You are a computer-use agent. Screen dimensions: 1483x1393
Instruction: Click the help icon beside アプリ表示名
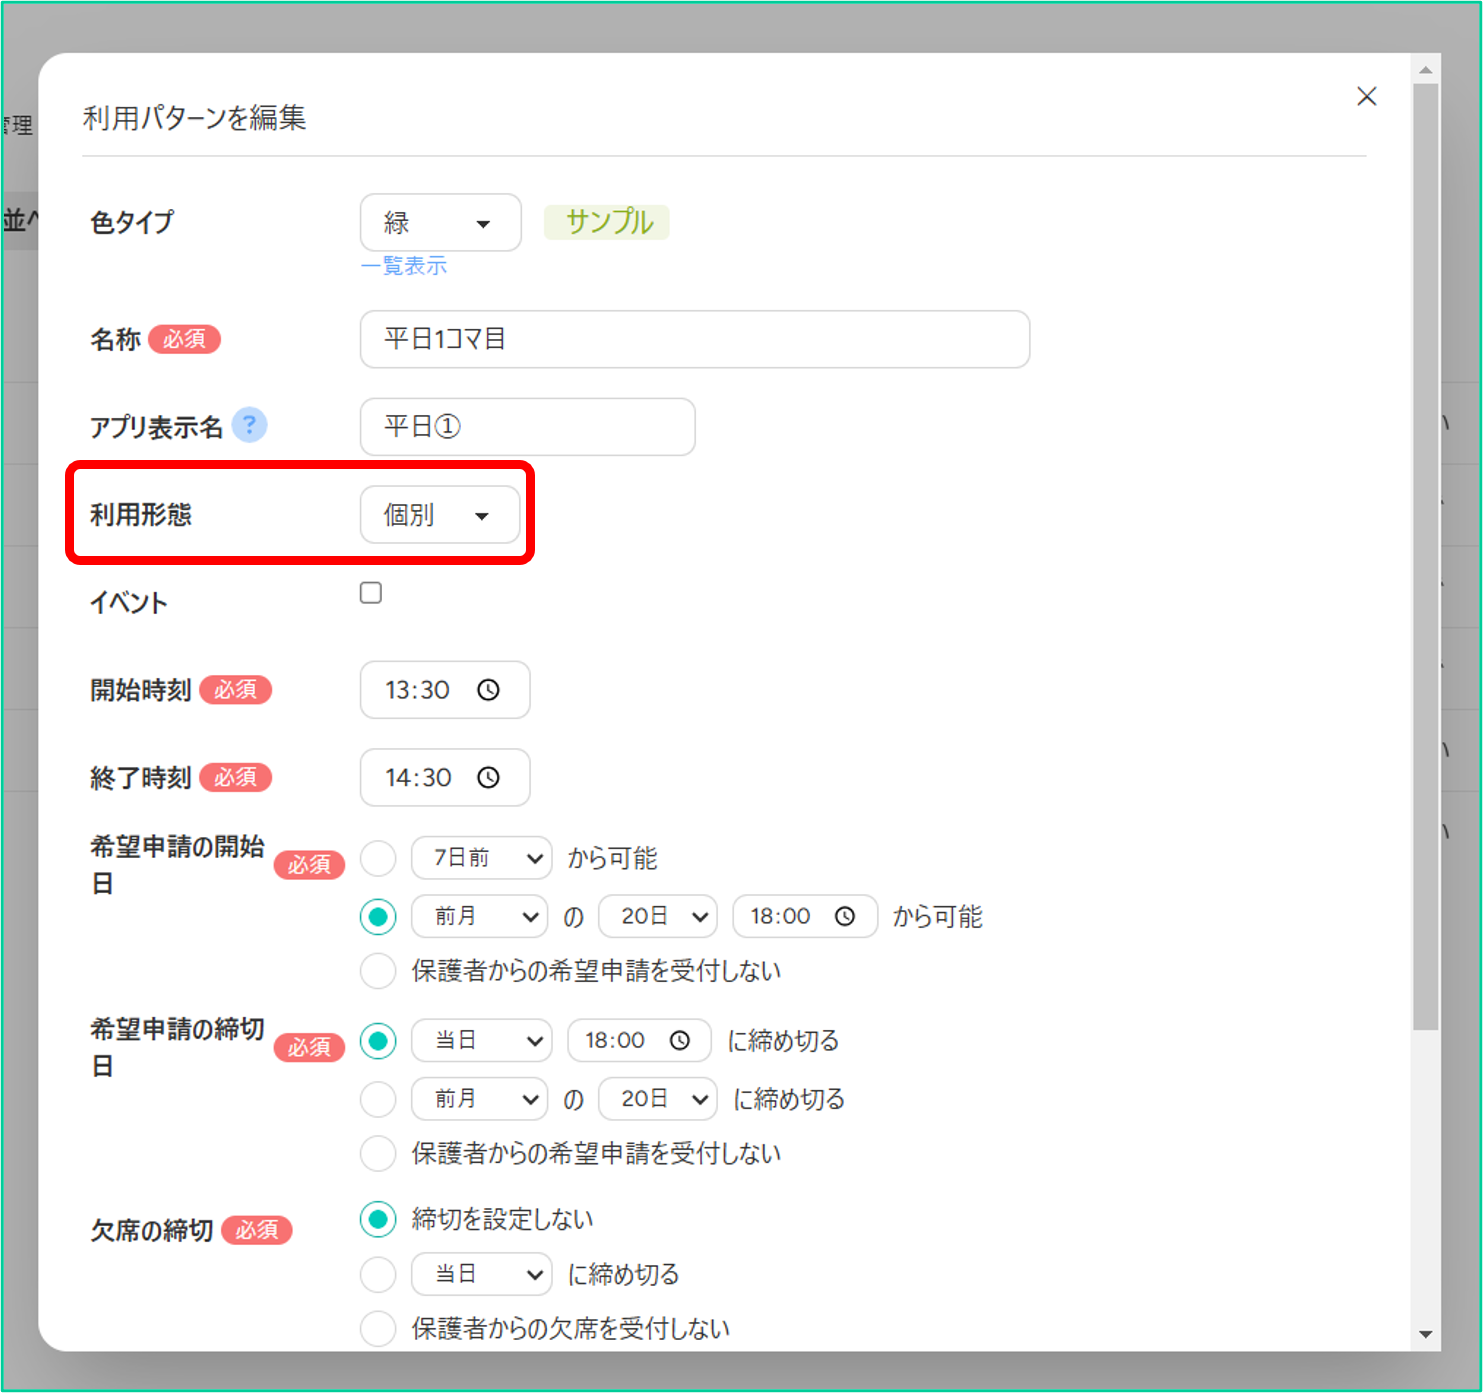tap(249, 426)
